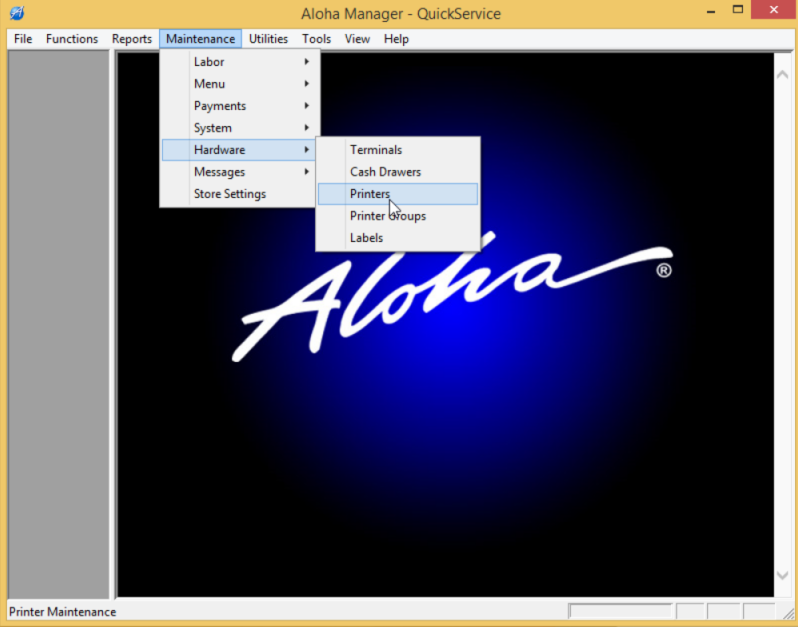The height and width of the screenshot is (627, 798).
Task: Expand the System submenu
Action: pos(240,128)
